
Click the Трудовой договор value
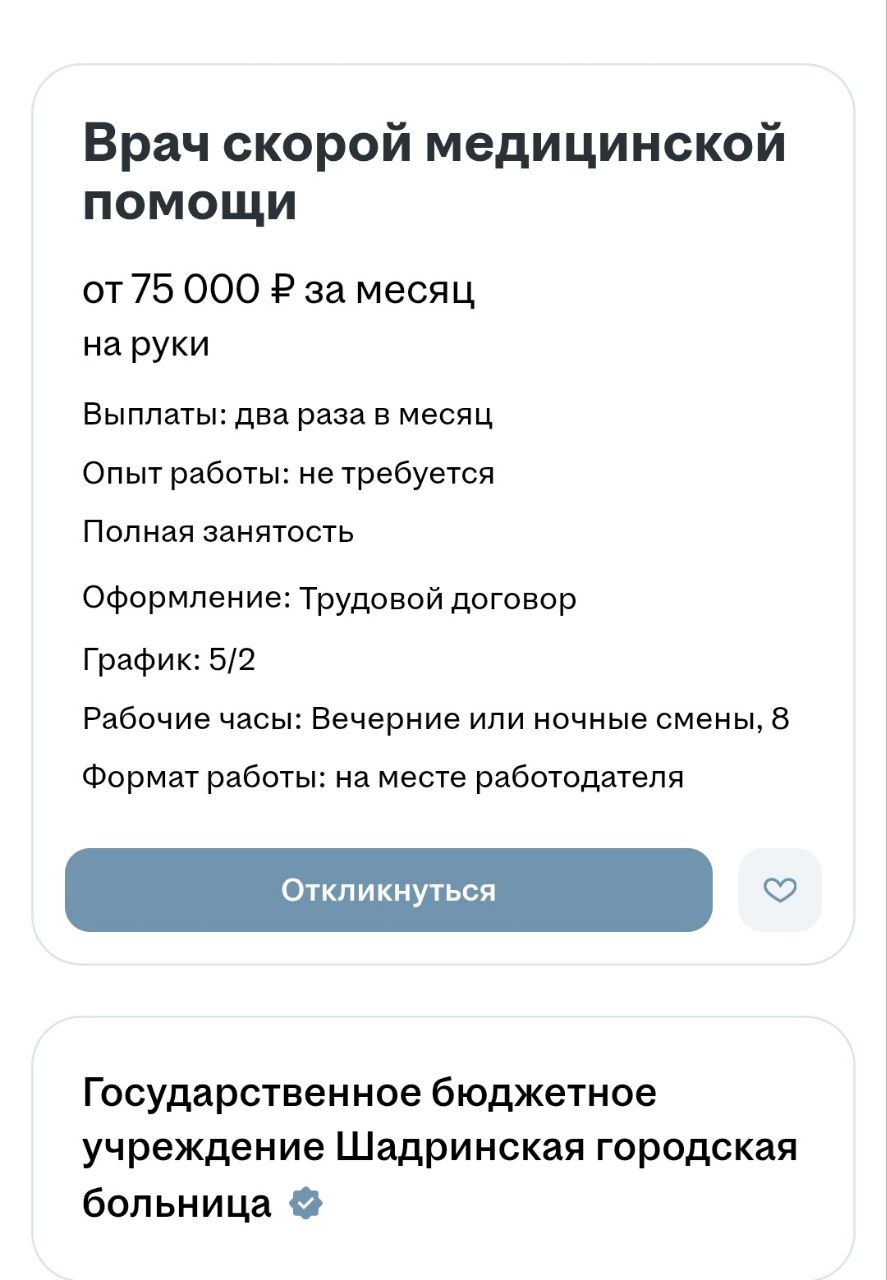439,599
